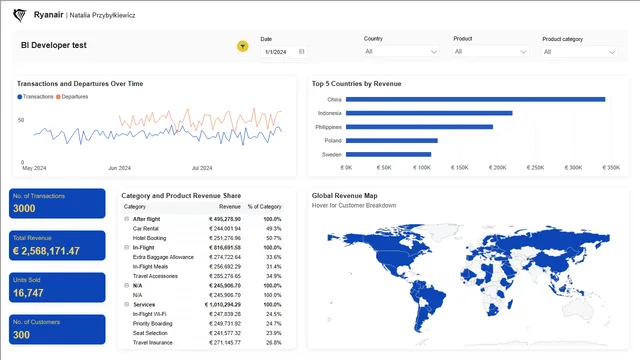The image size is (640, 360).
Task: Select the In-Flight Meals row
Action: tap(203, 267)
